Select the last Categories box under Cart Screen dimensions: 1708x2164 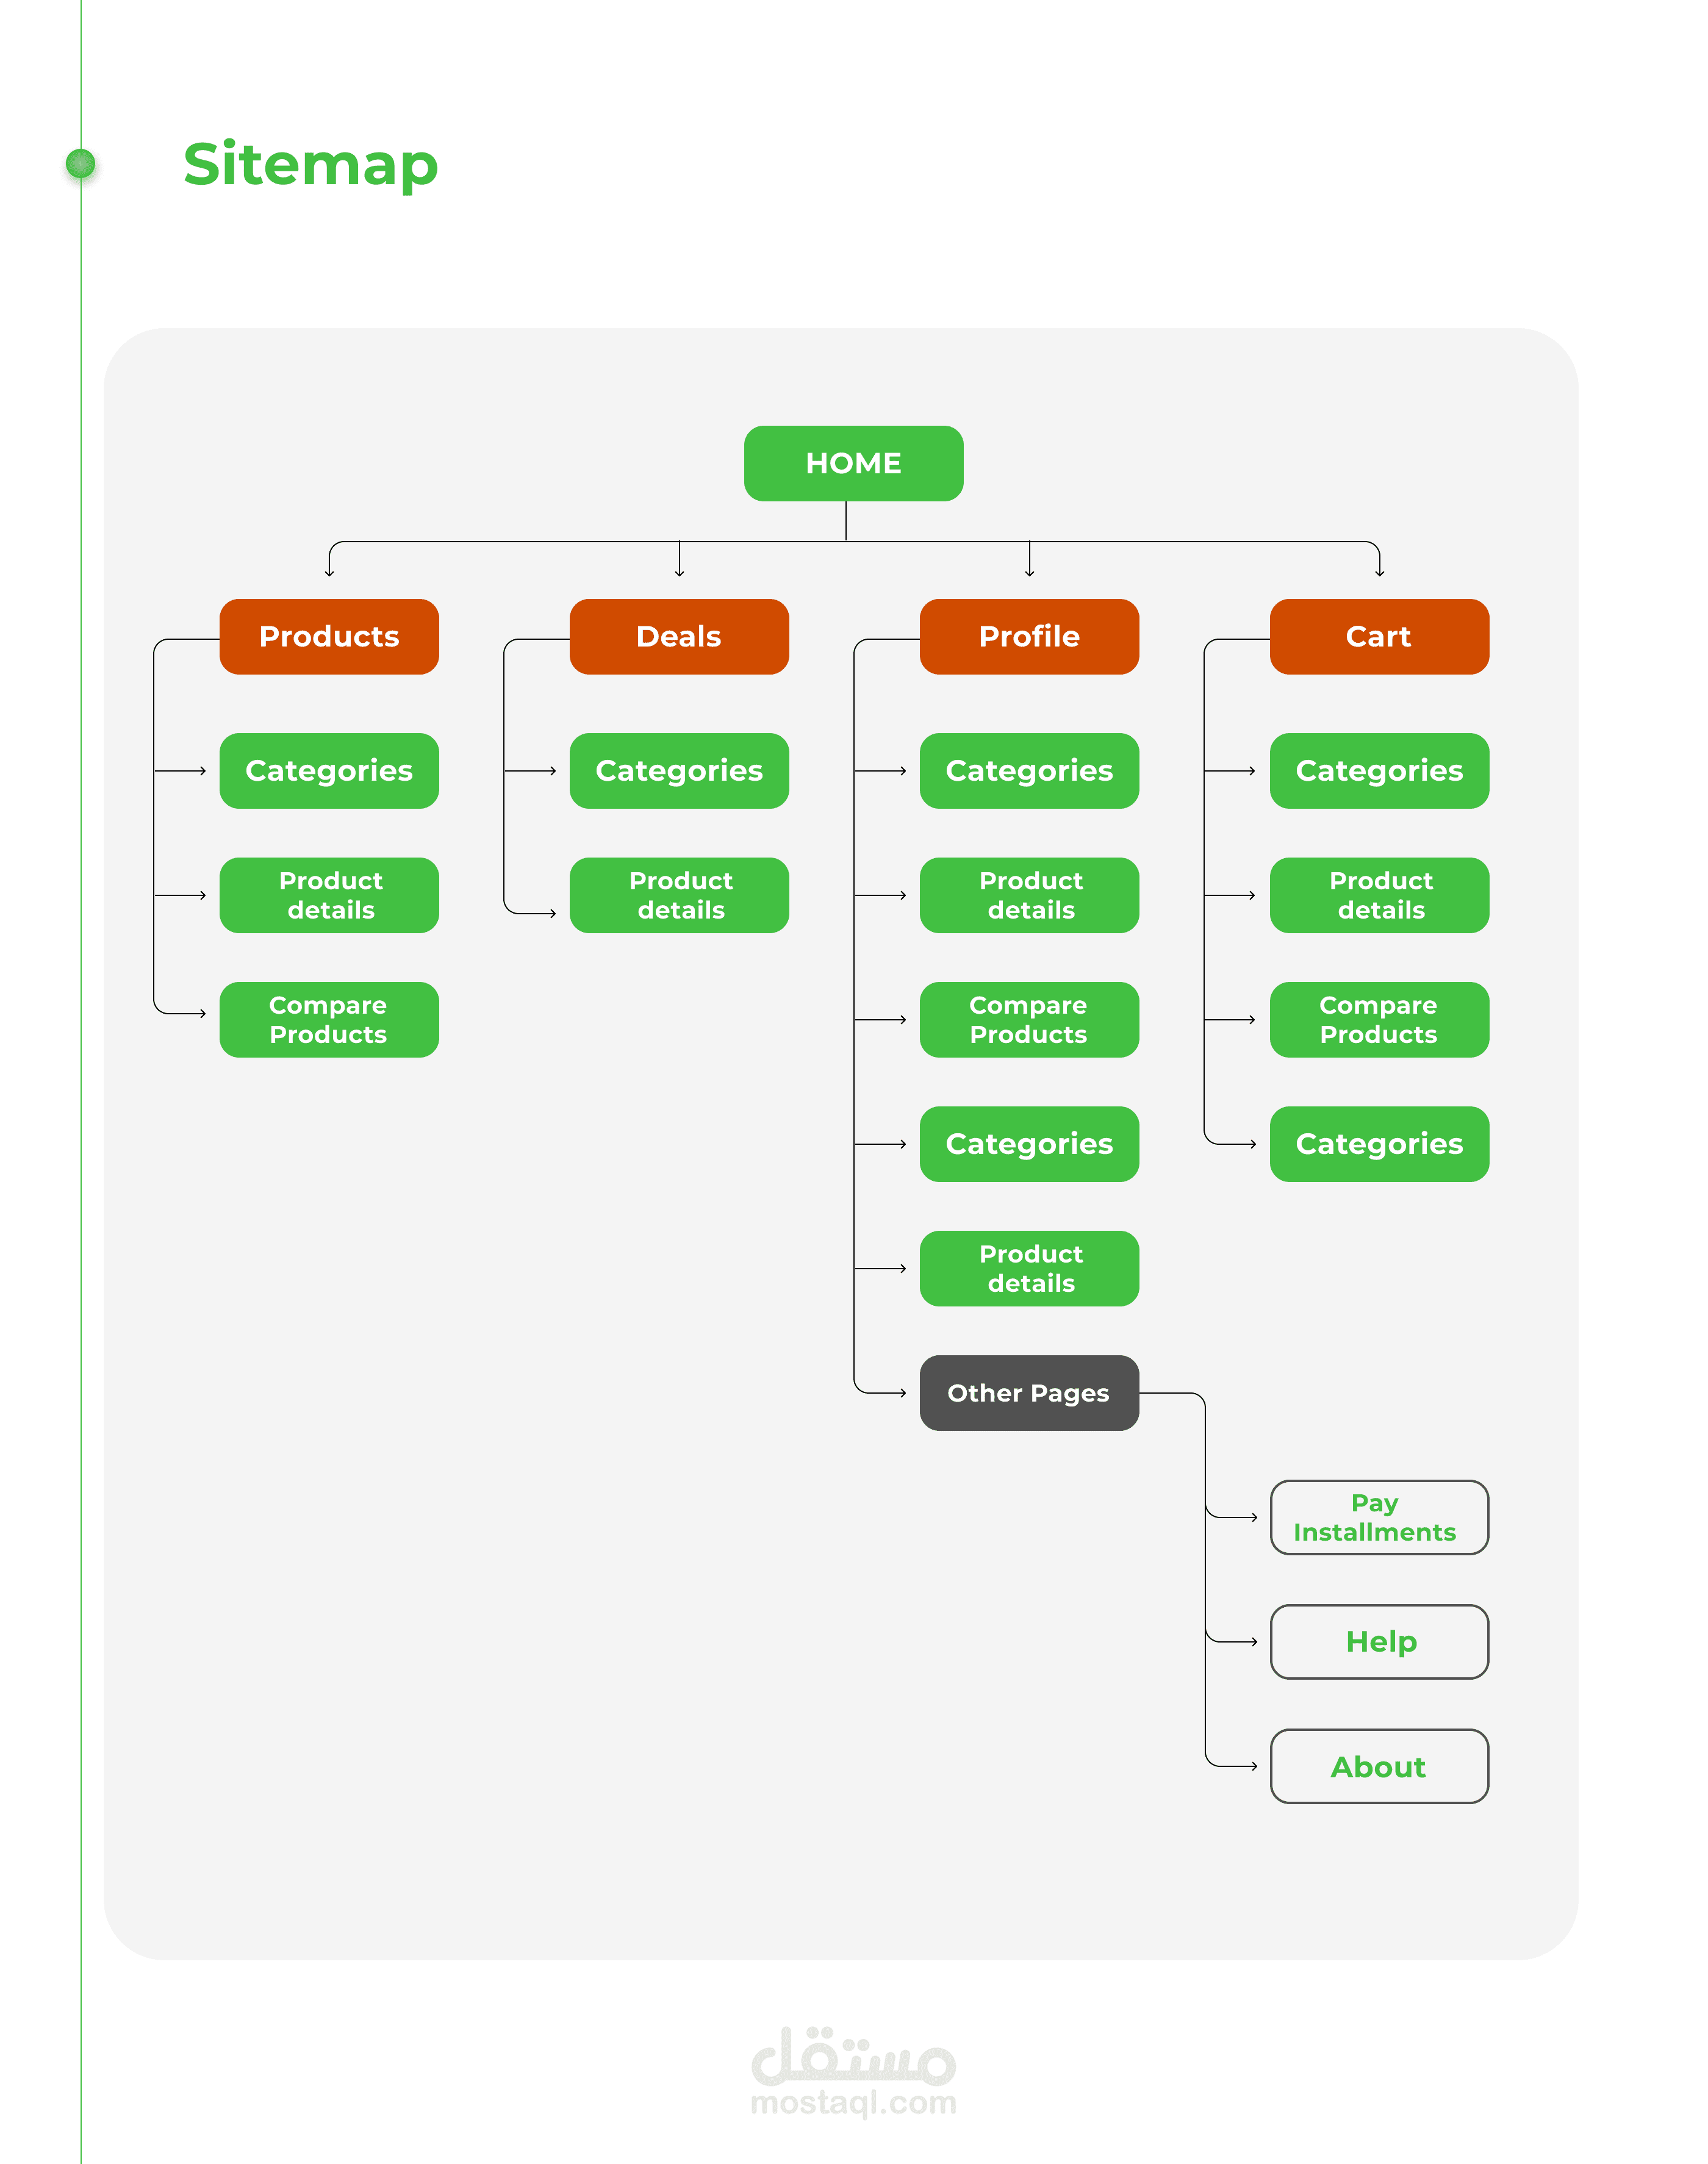pos(1379,1144)
